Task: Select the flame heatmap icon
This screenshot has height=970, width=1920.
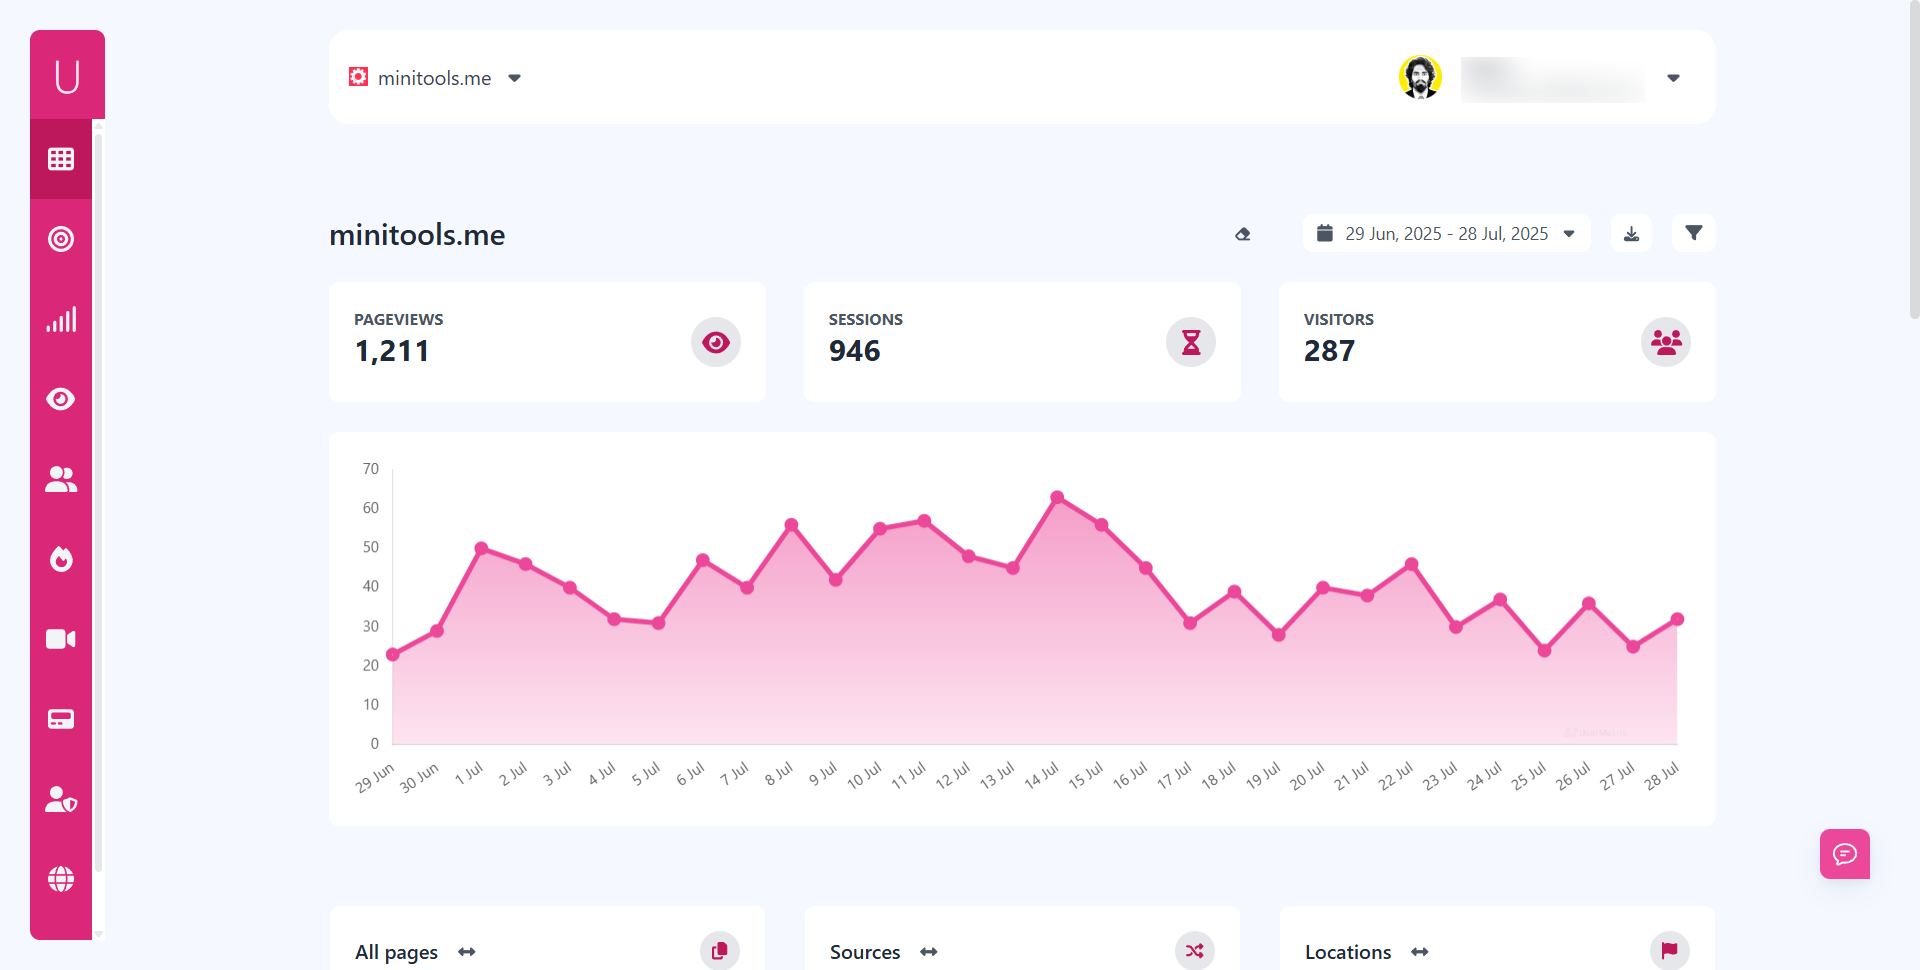Action: tap(61, 558)
